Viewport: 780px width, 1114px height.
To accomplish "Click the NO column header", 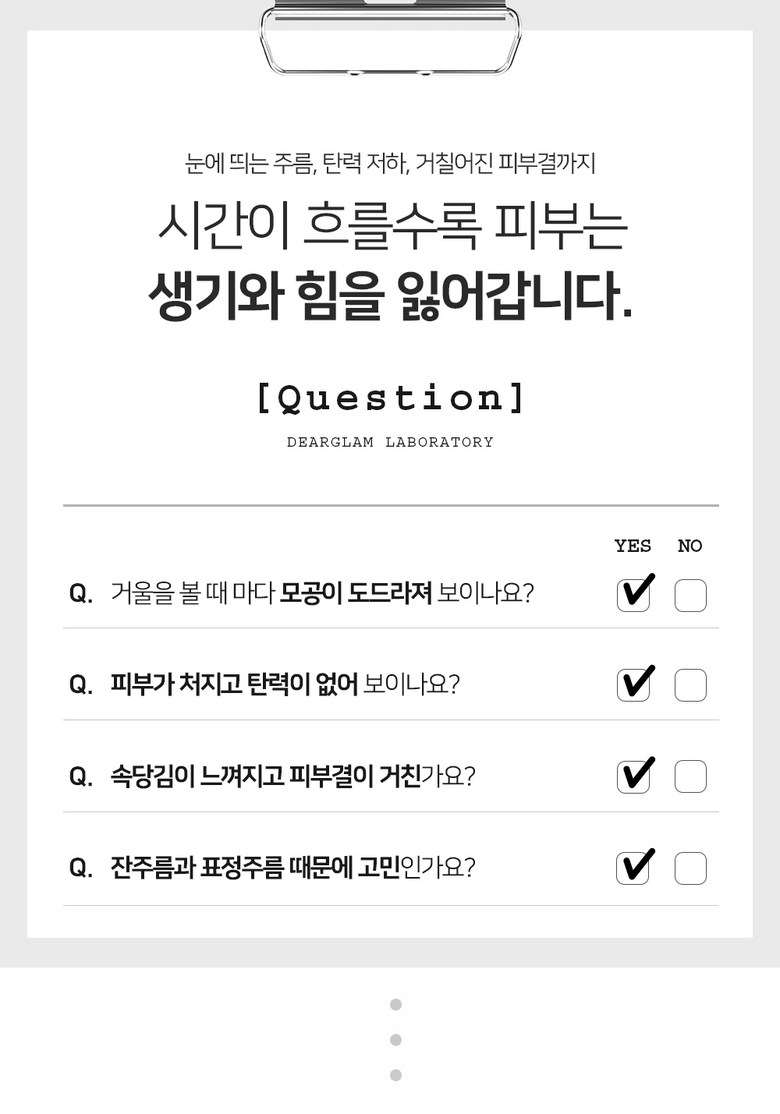I will click(690, 546).
